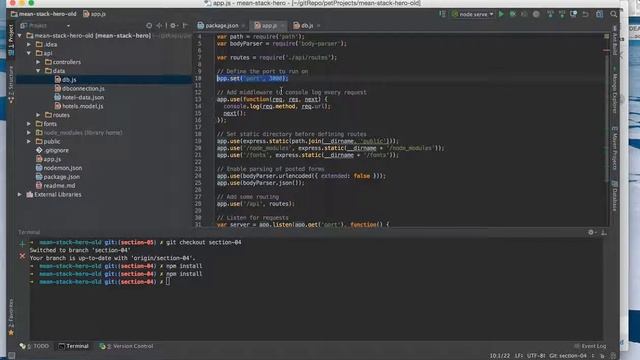Close terminal session with red X
The width and height of the screenshot is (640, 360).
tap(22, 256)
